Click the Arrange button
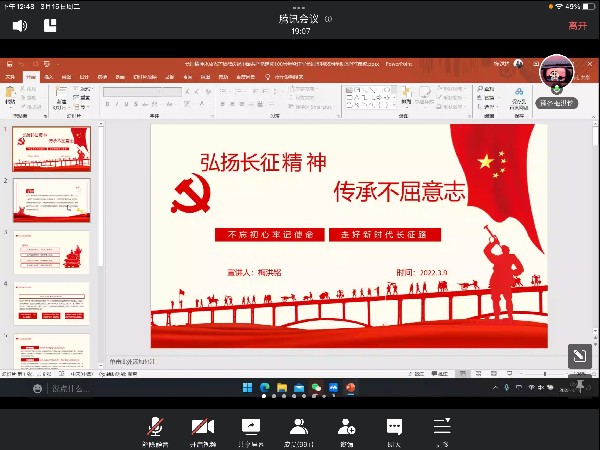 [406, 96]
